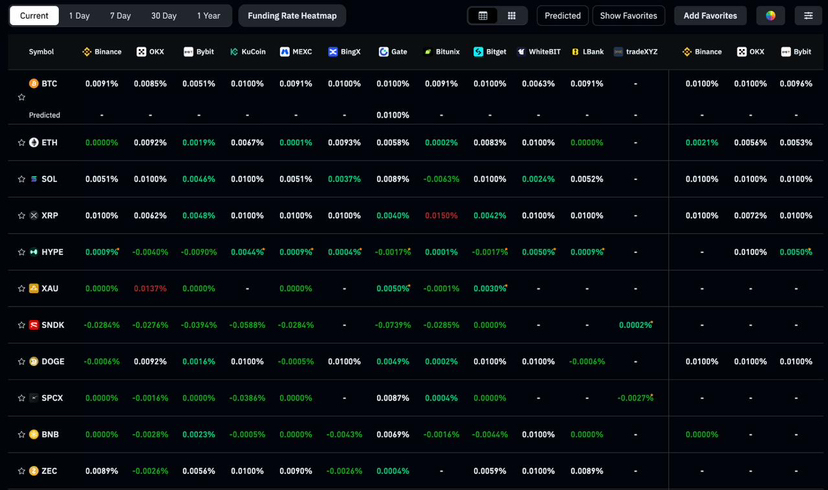828x490 pixels.
Task: Click the Symbol column header
Action: (41, 52)
